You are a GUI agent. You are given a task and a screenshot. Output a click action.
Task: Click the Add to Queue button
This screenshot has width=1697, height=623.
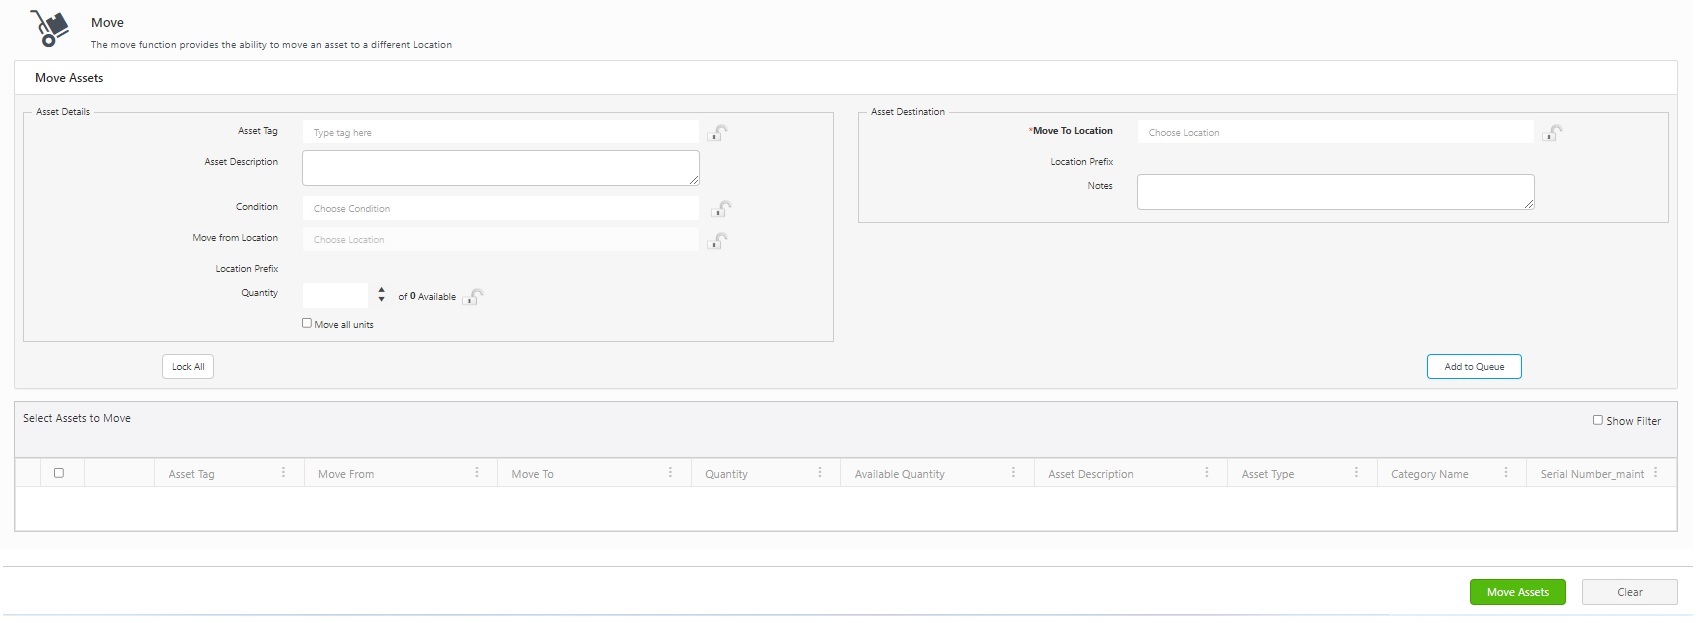pos(1474,367)
